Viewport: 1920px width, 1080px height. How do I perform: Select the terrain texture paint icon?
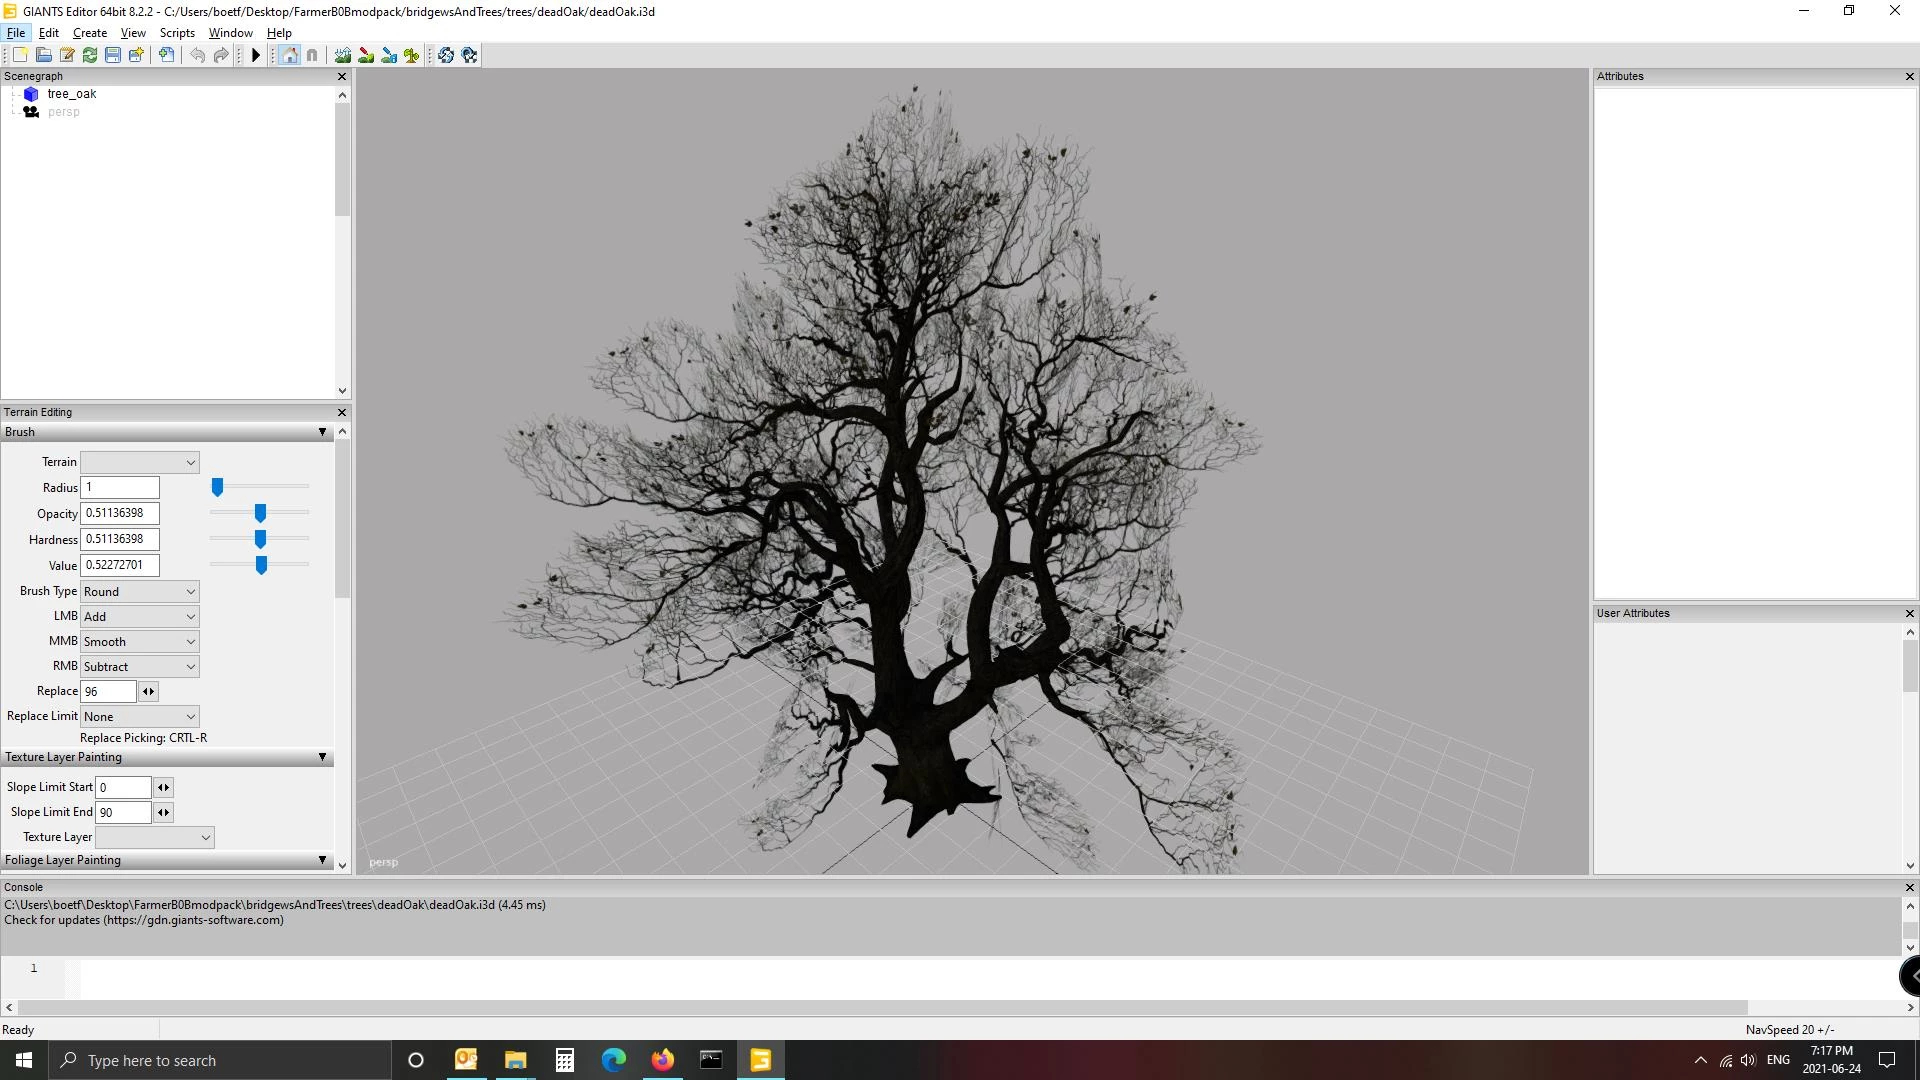366,55
